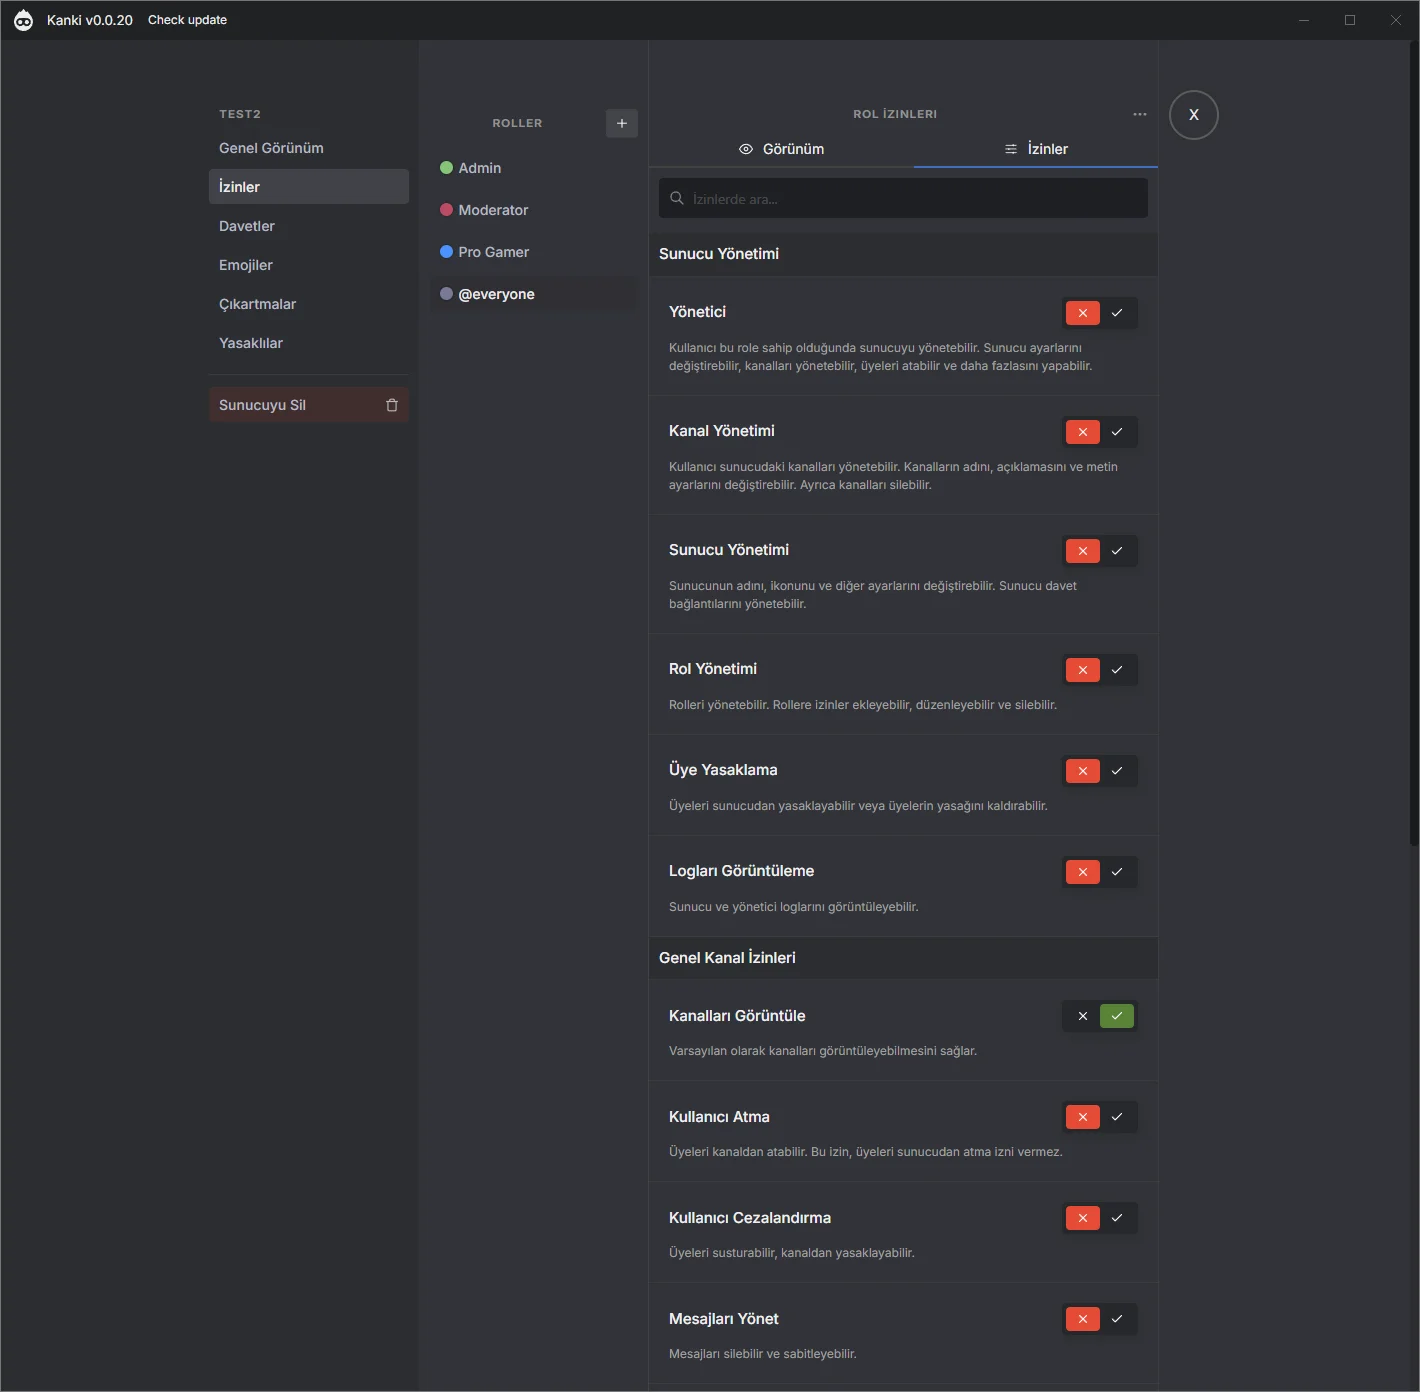Select the green Admin role
This screenshot has height=1392, width=1420.
click(479, 168)
